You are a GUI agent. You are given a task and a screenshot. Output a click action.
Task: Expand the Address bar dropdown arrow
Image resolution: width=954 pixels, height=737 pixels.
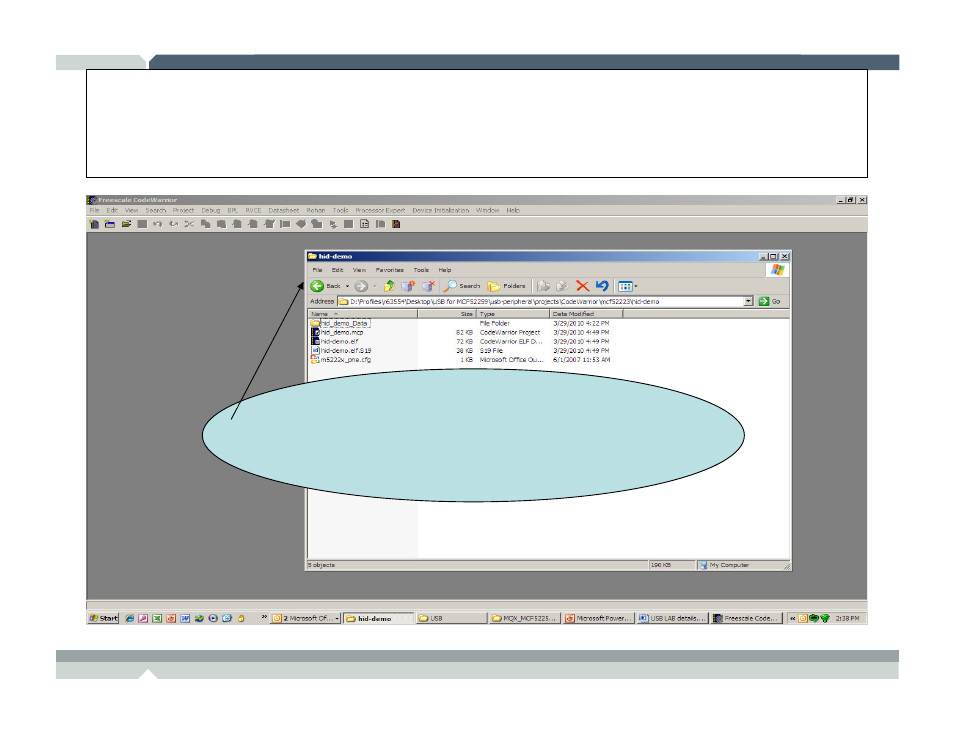coord(747,301)
